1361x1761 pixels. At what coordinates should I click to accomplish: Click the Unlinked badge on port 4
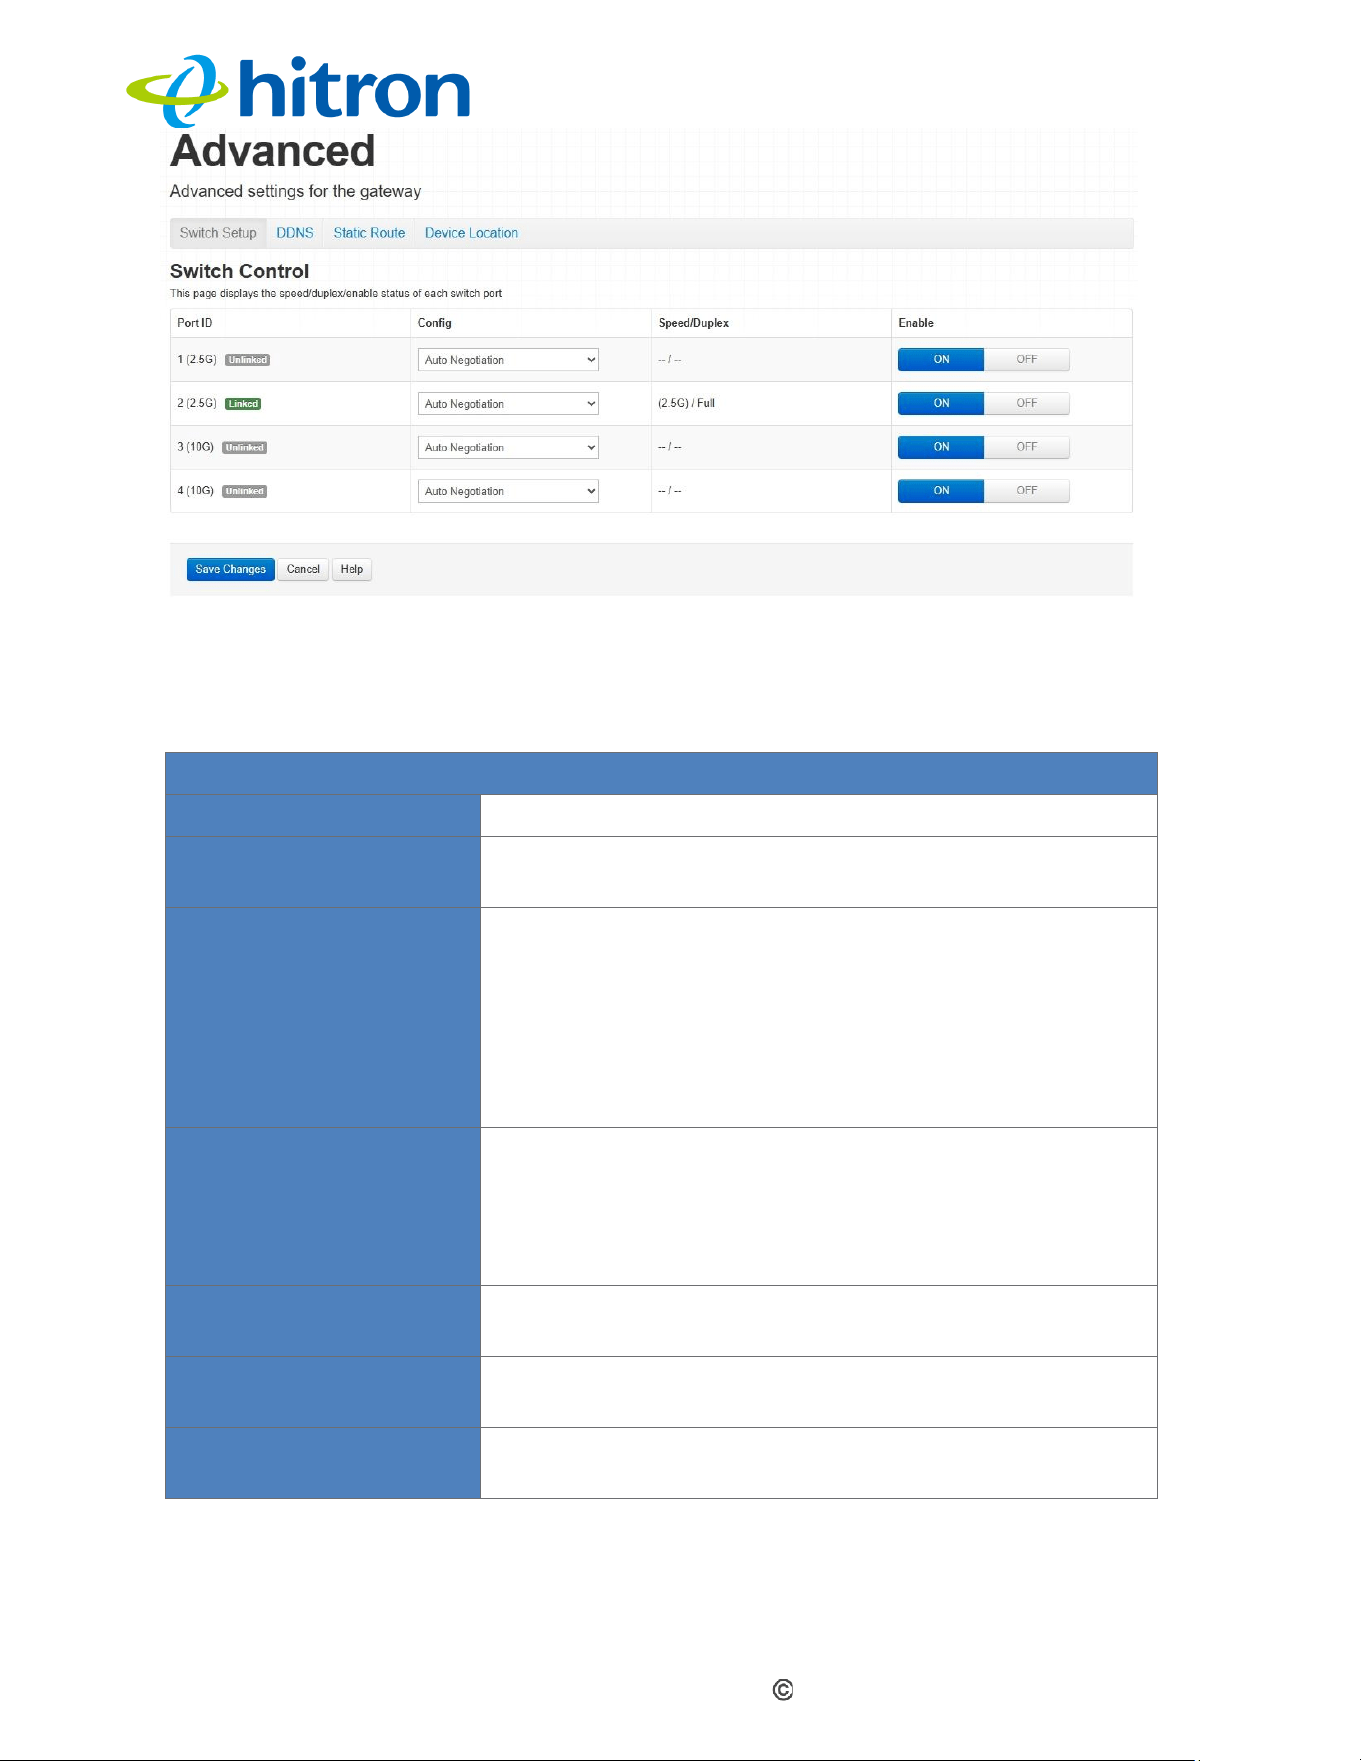coord(244,491)
